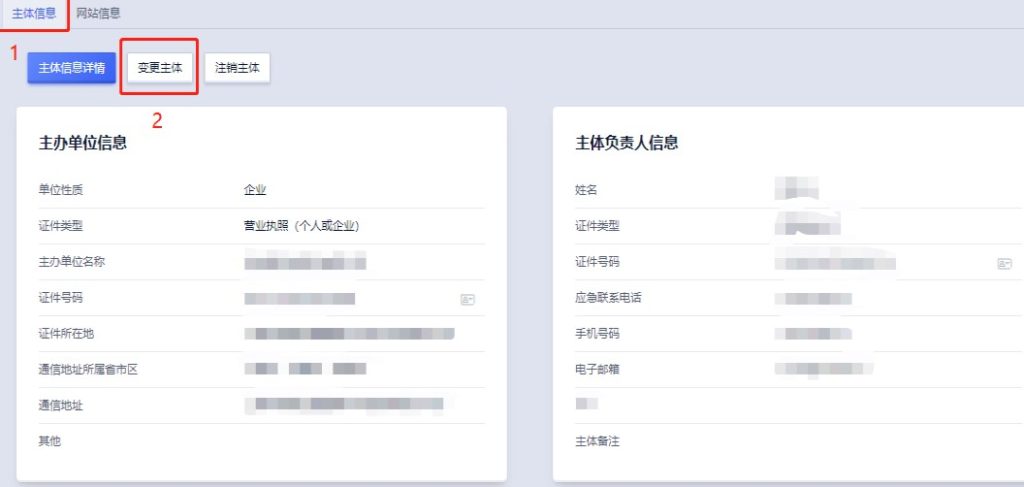The height and width of the screenshot is (487, 1024).
Task: Select the 主办单位信息 heading
Action: [83, 144]
